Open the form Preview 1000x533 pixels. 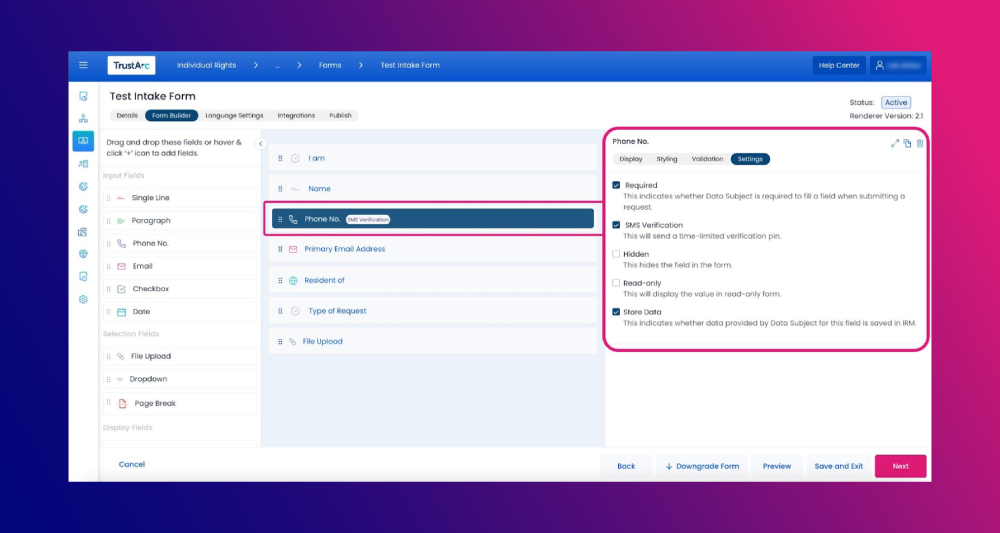(x=777, y=466)
